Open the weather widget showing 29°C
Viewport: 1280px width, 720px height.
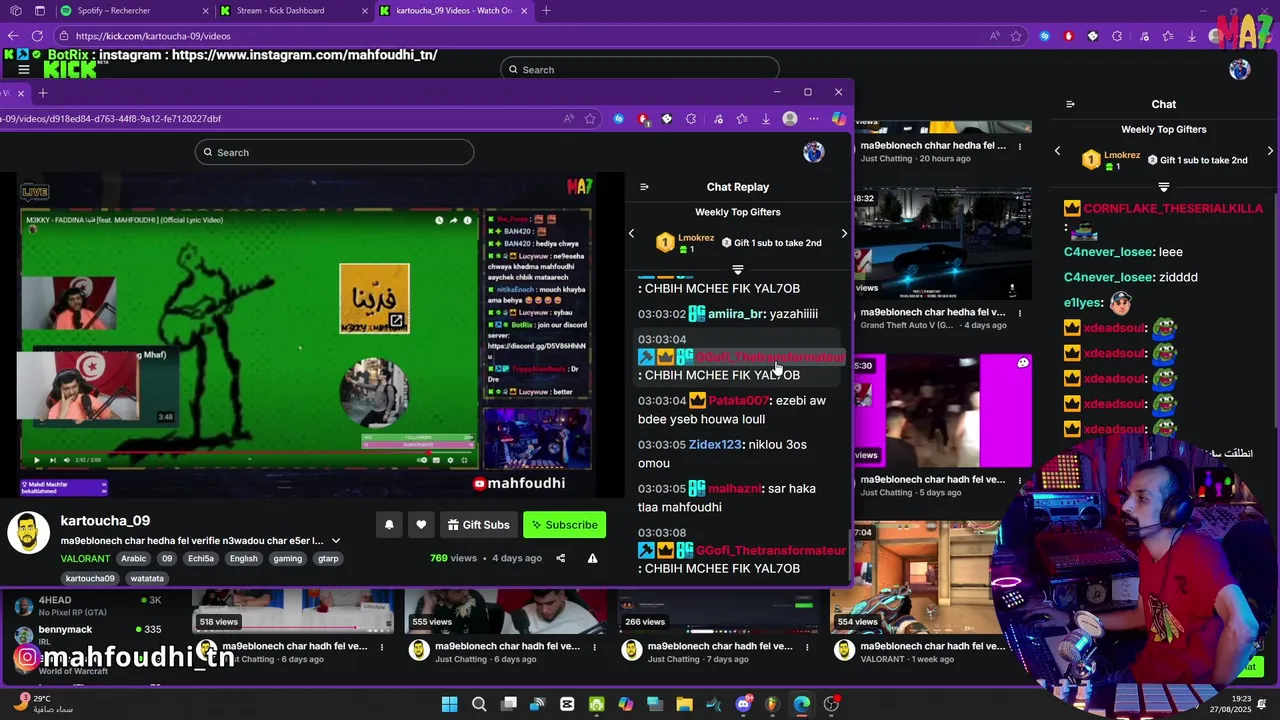point(42,704)
